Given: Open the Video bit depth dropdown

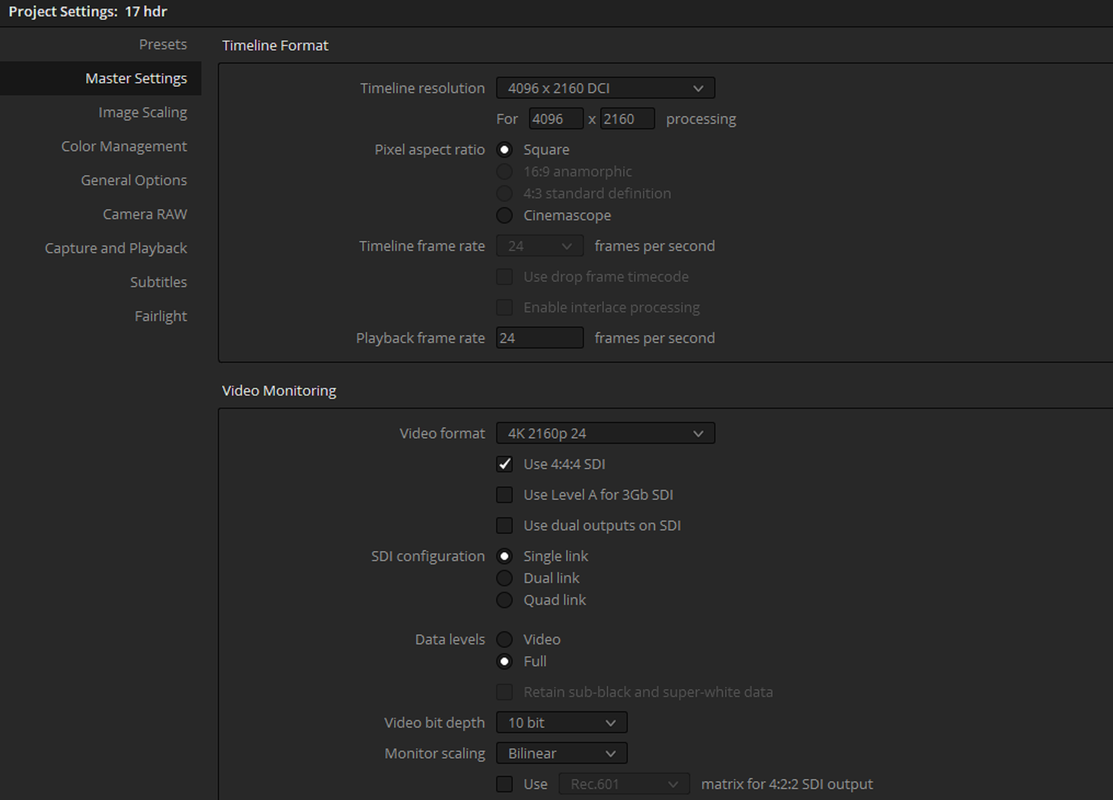Looking at the screenshot, I should pos(561,723).
